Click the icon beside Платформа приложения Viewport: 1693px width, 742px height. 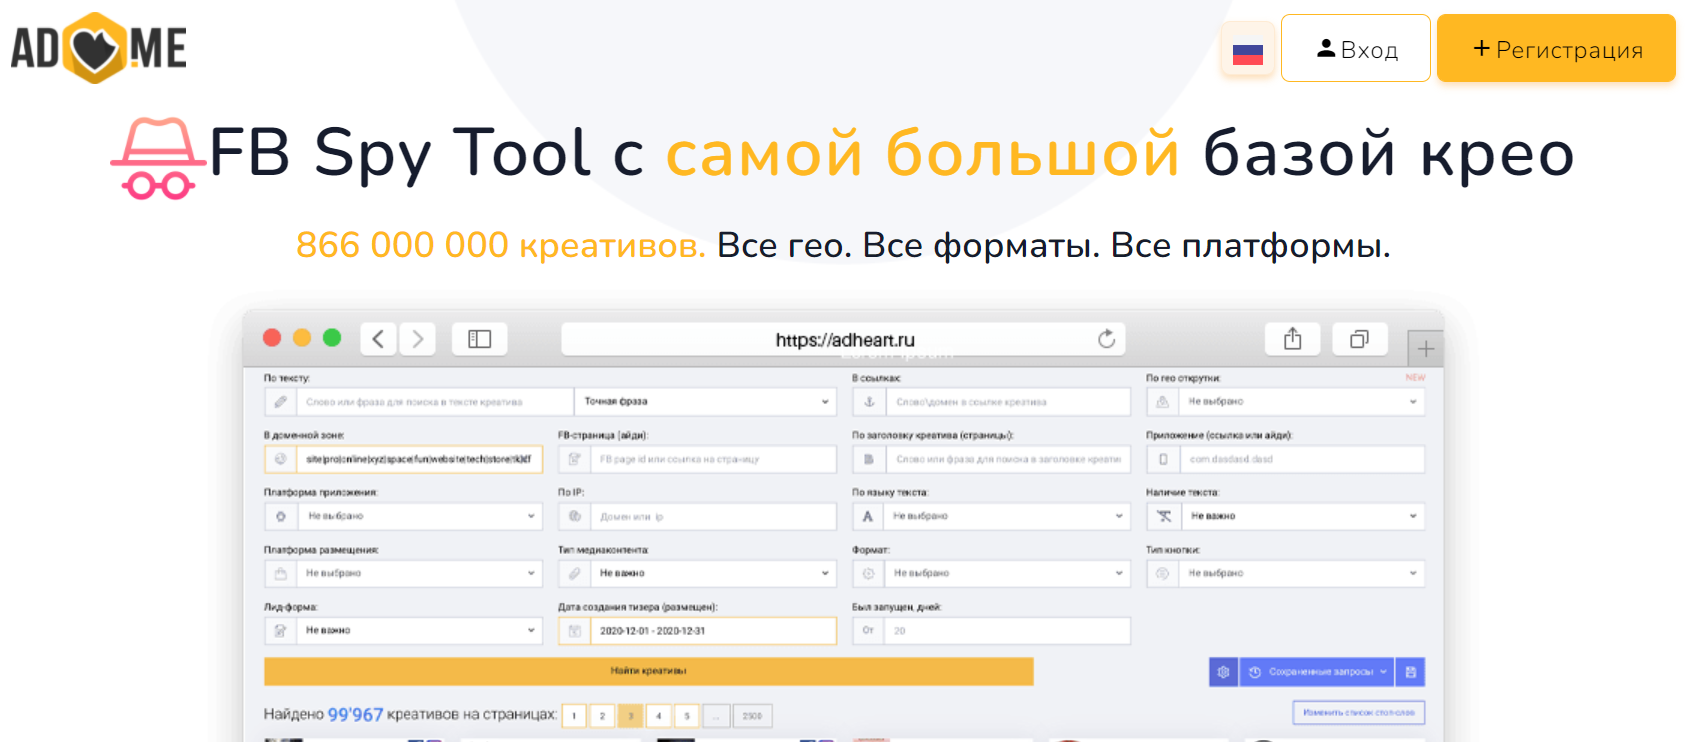click(x=281, y=516)
